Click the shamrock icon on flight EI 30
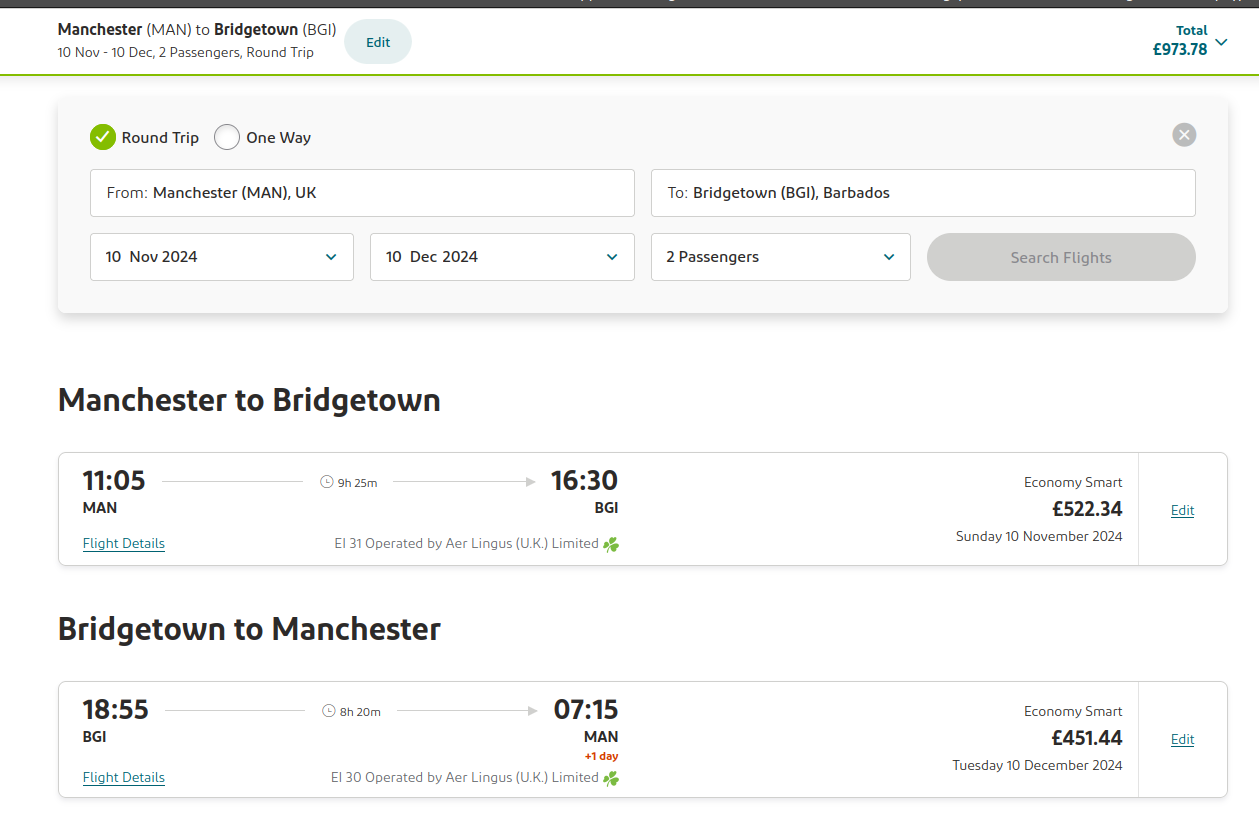 click(611, 778)
